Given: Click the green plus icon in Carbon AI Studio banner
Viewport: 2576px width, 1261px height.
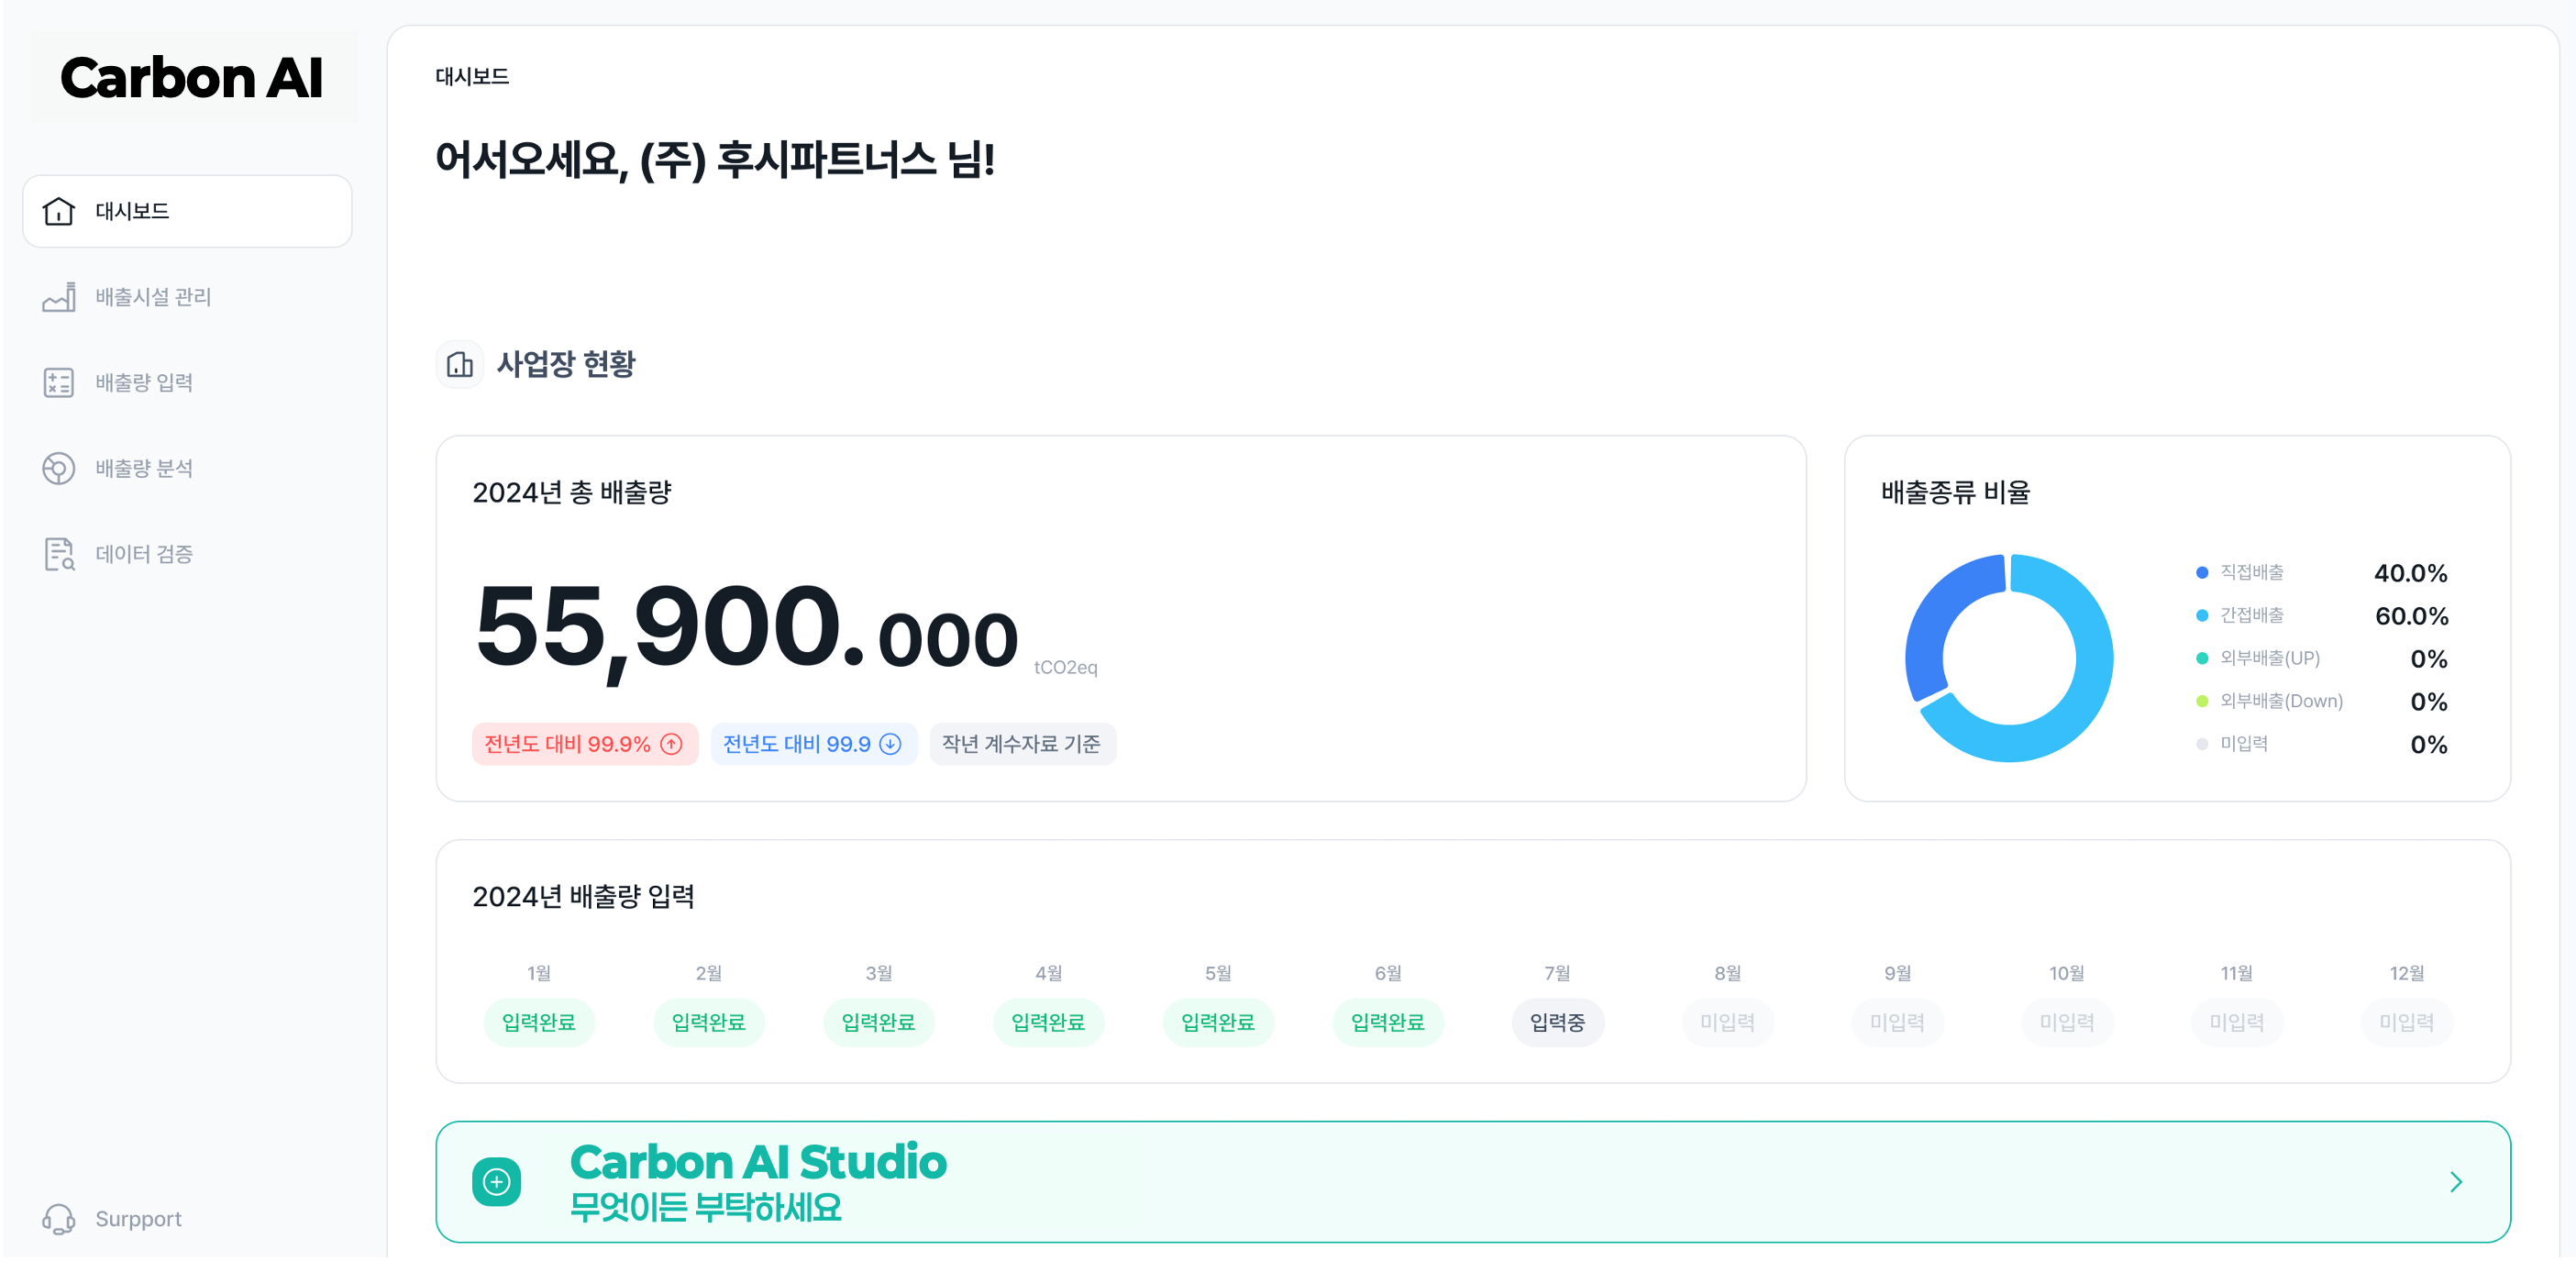Looking at the screenshot, I should [x=497, y=1182].
